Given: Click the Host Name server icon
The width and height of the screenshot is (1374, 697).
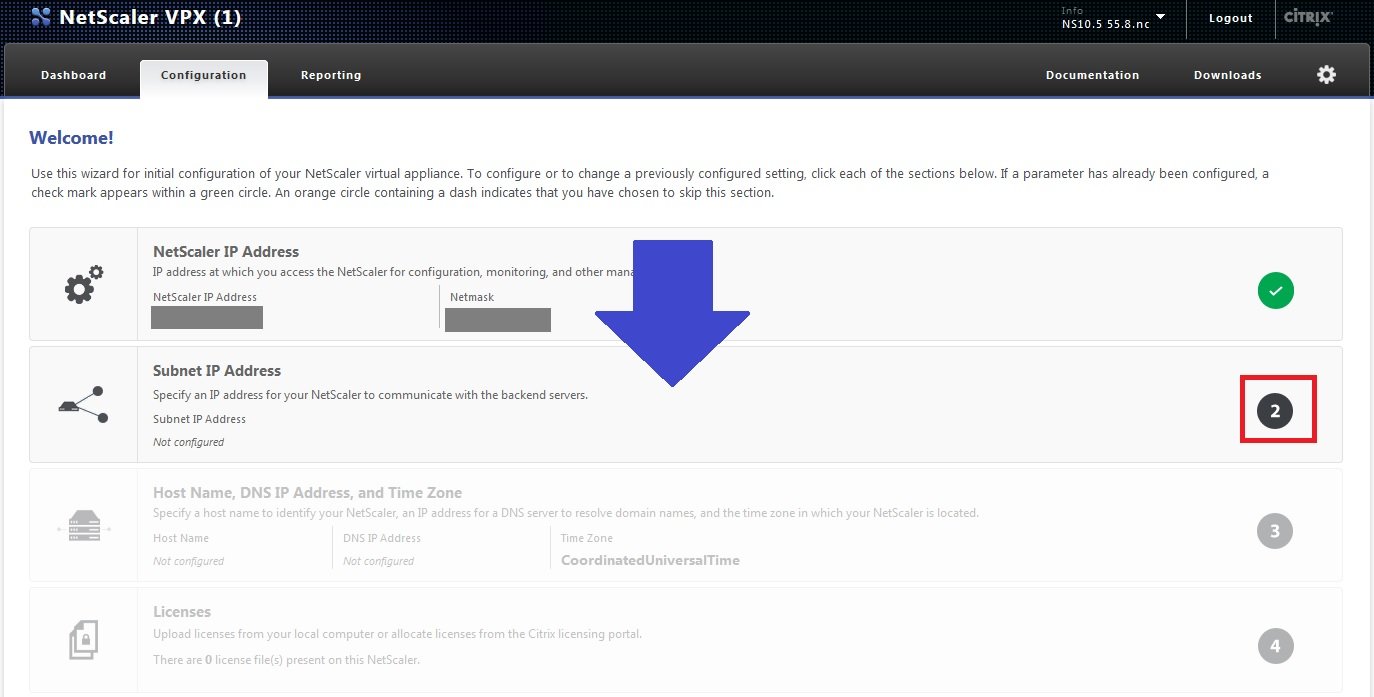Looking at the screenshot, I should coord(84,525).
